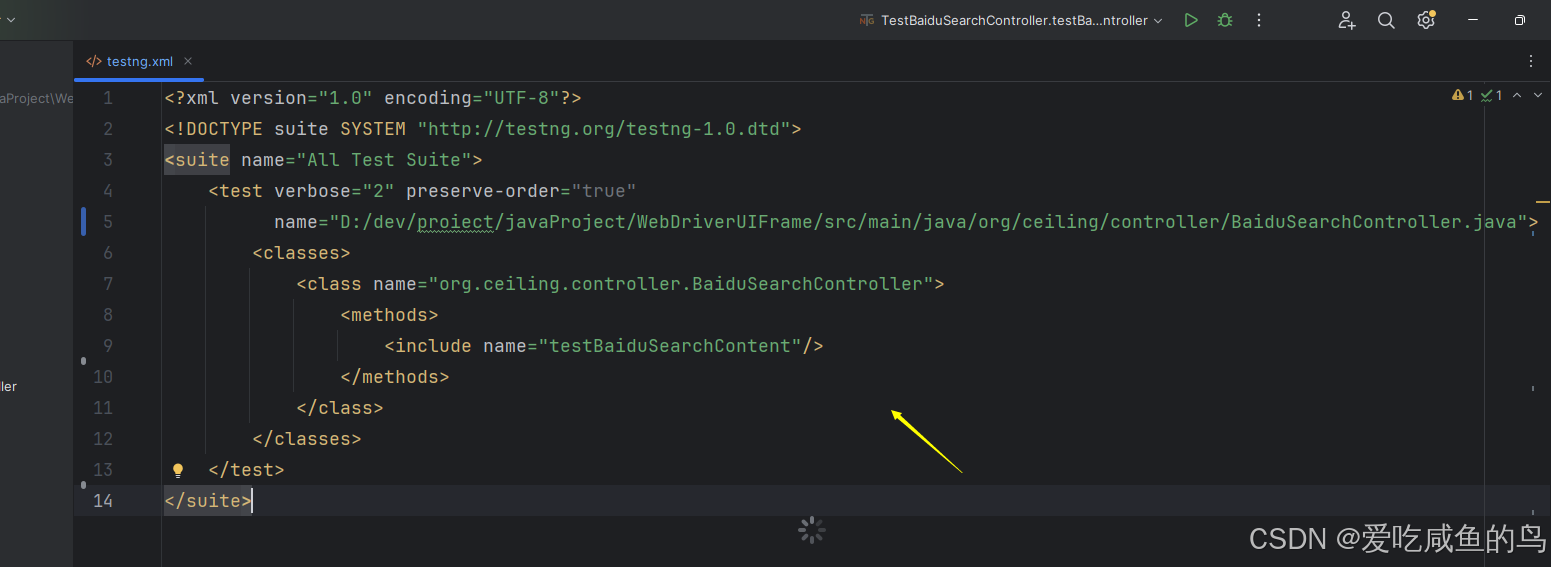Image resolution: width=1551 pixels, height=567 pixels.
Task: Open more run actions menu
Action: [1259, 20]
